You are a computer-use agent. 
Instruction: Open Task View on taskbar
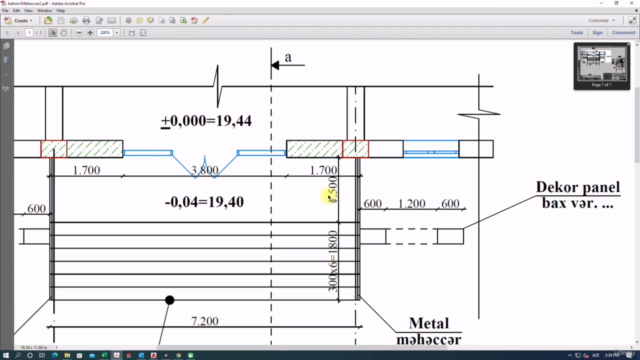(x=42, y=356)
